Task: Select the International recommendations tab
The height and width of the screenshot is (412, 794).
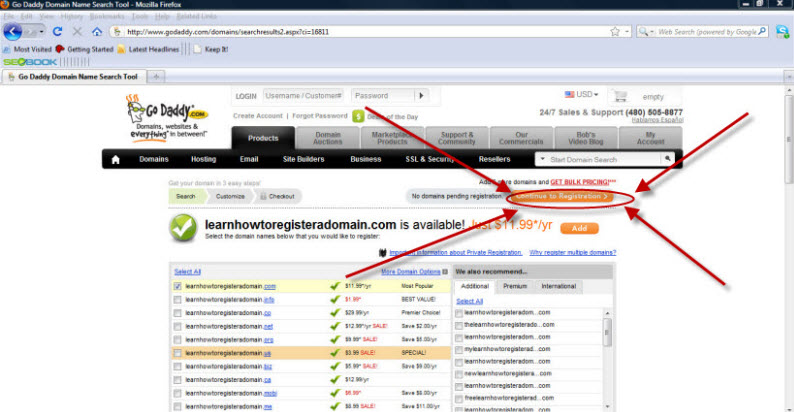Action: point(559,286)
